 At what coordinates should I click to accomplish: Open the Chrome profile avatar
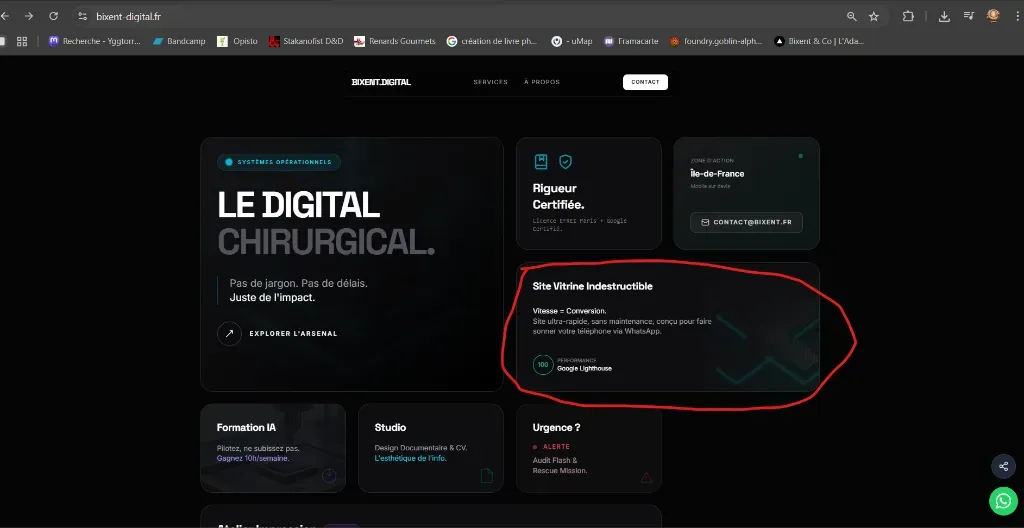click(x=993, y=16)
